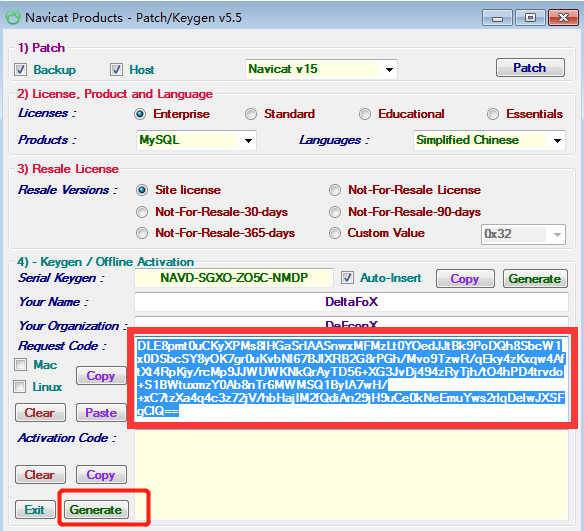Toggle the Host checkbox
The width and height of the screenshot is (584, 531).
click(x=116, y=70)
